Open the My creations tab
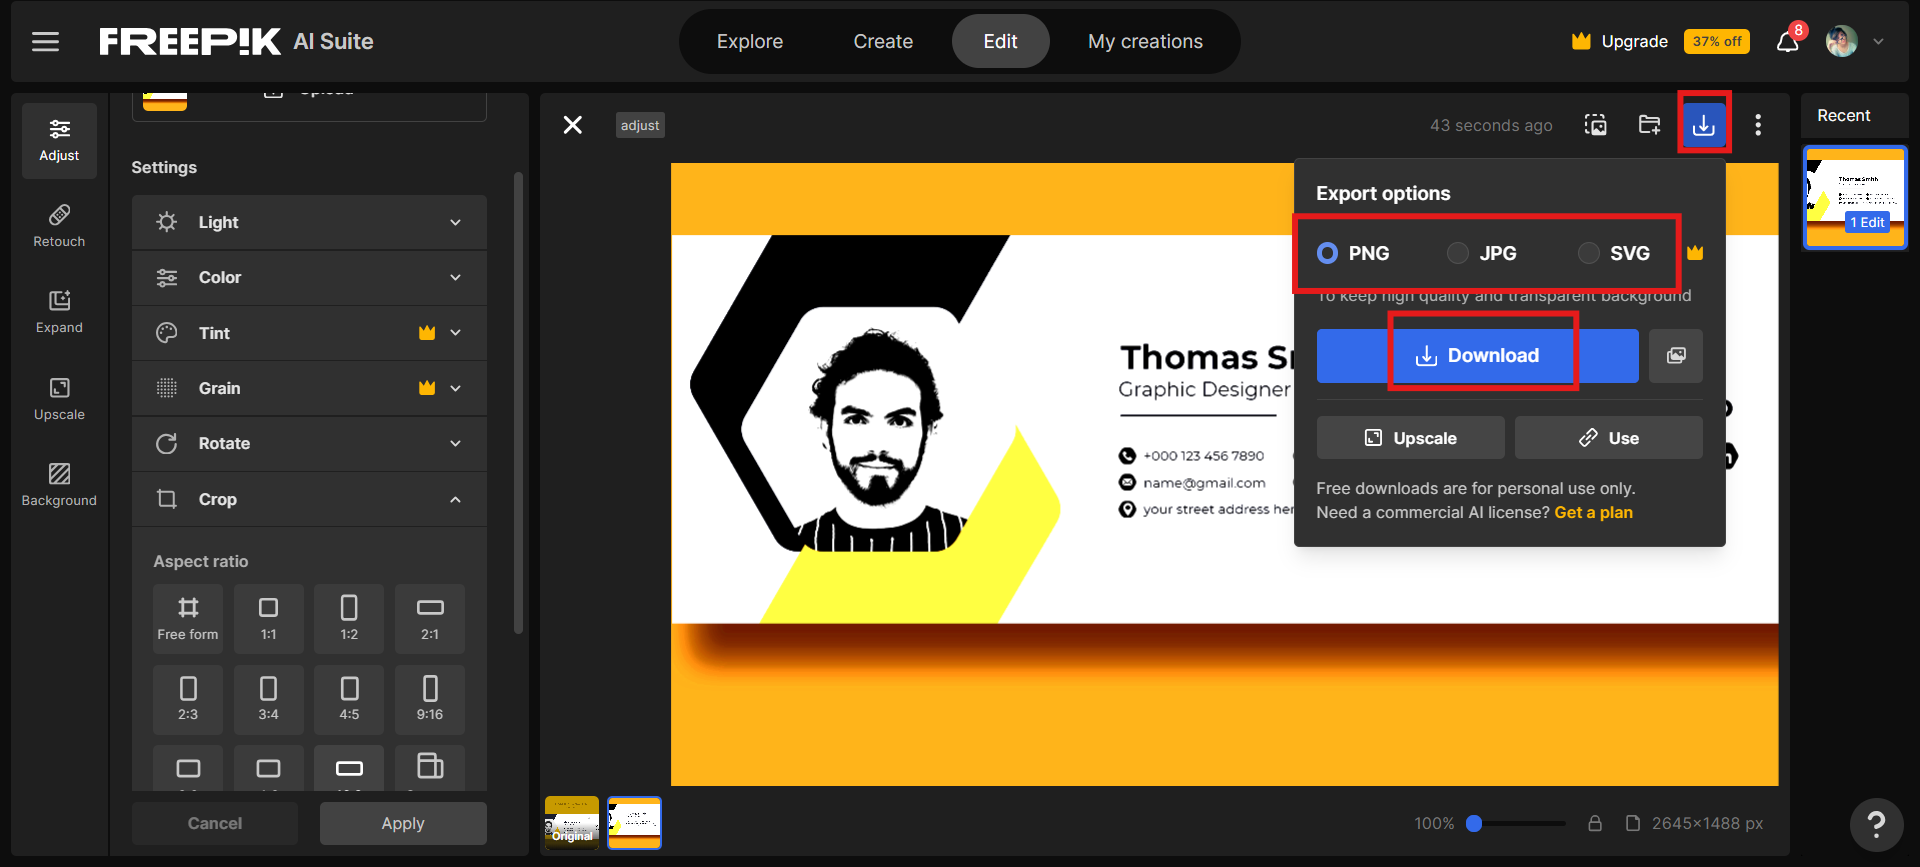 tap(1145, 41)
